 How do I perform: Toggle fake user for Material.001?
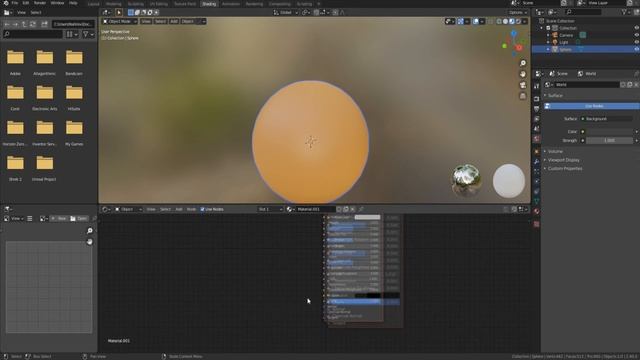point(339,209)
